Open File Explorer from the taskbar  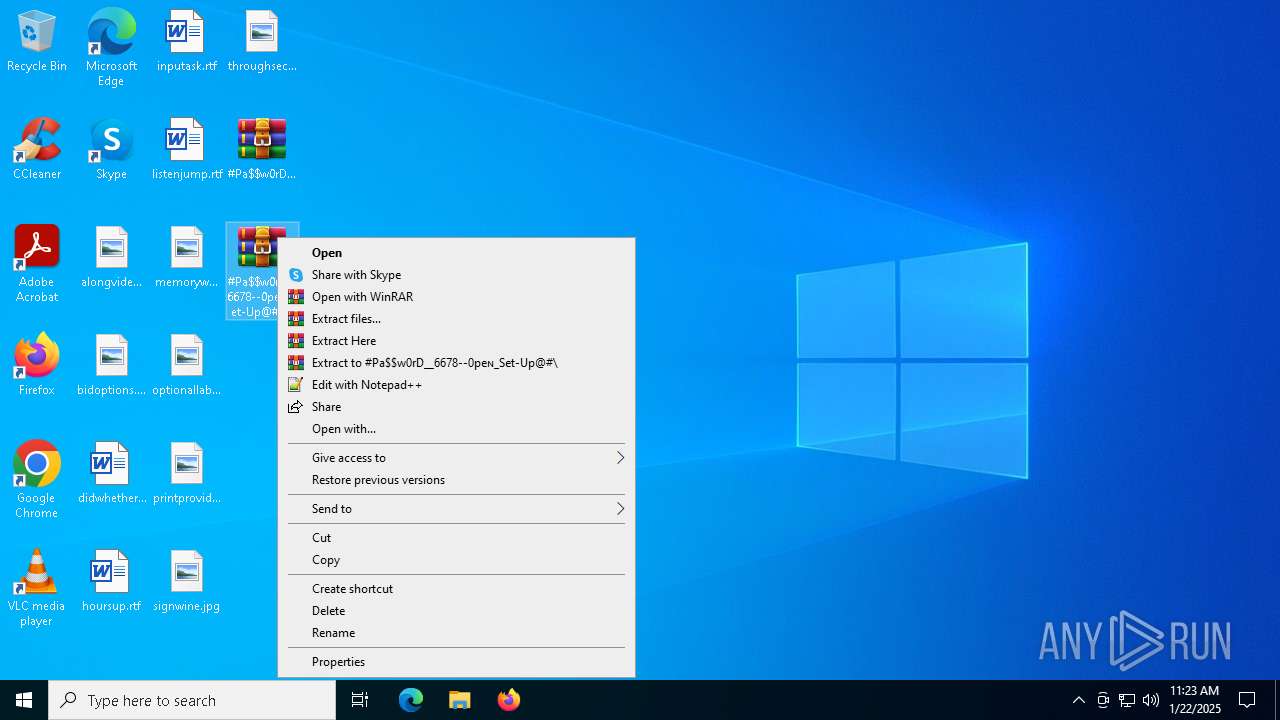[460, 700]
